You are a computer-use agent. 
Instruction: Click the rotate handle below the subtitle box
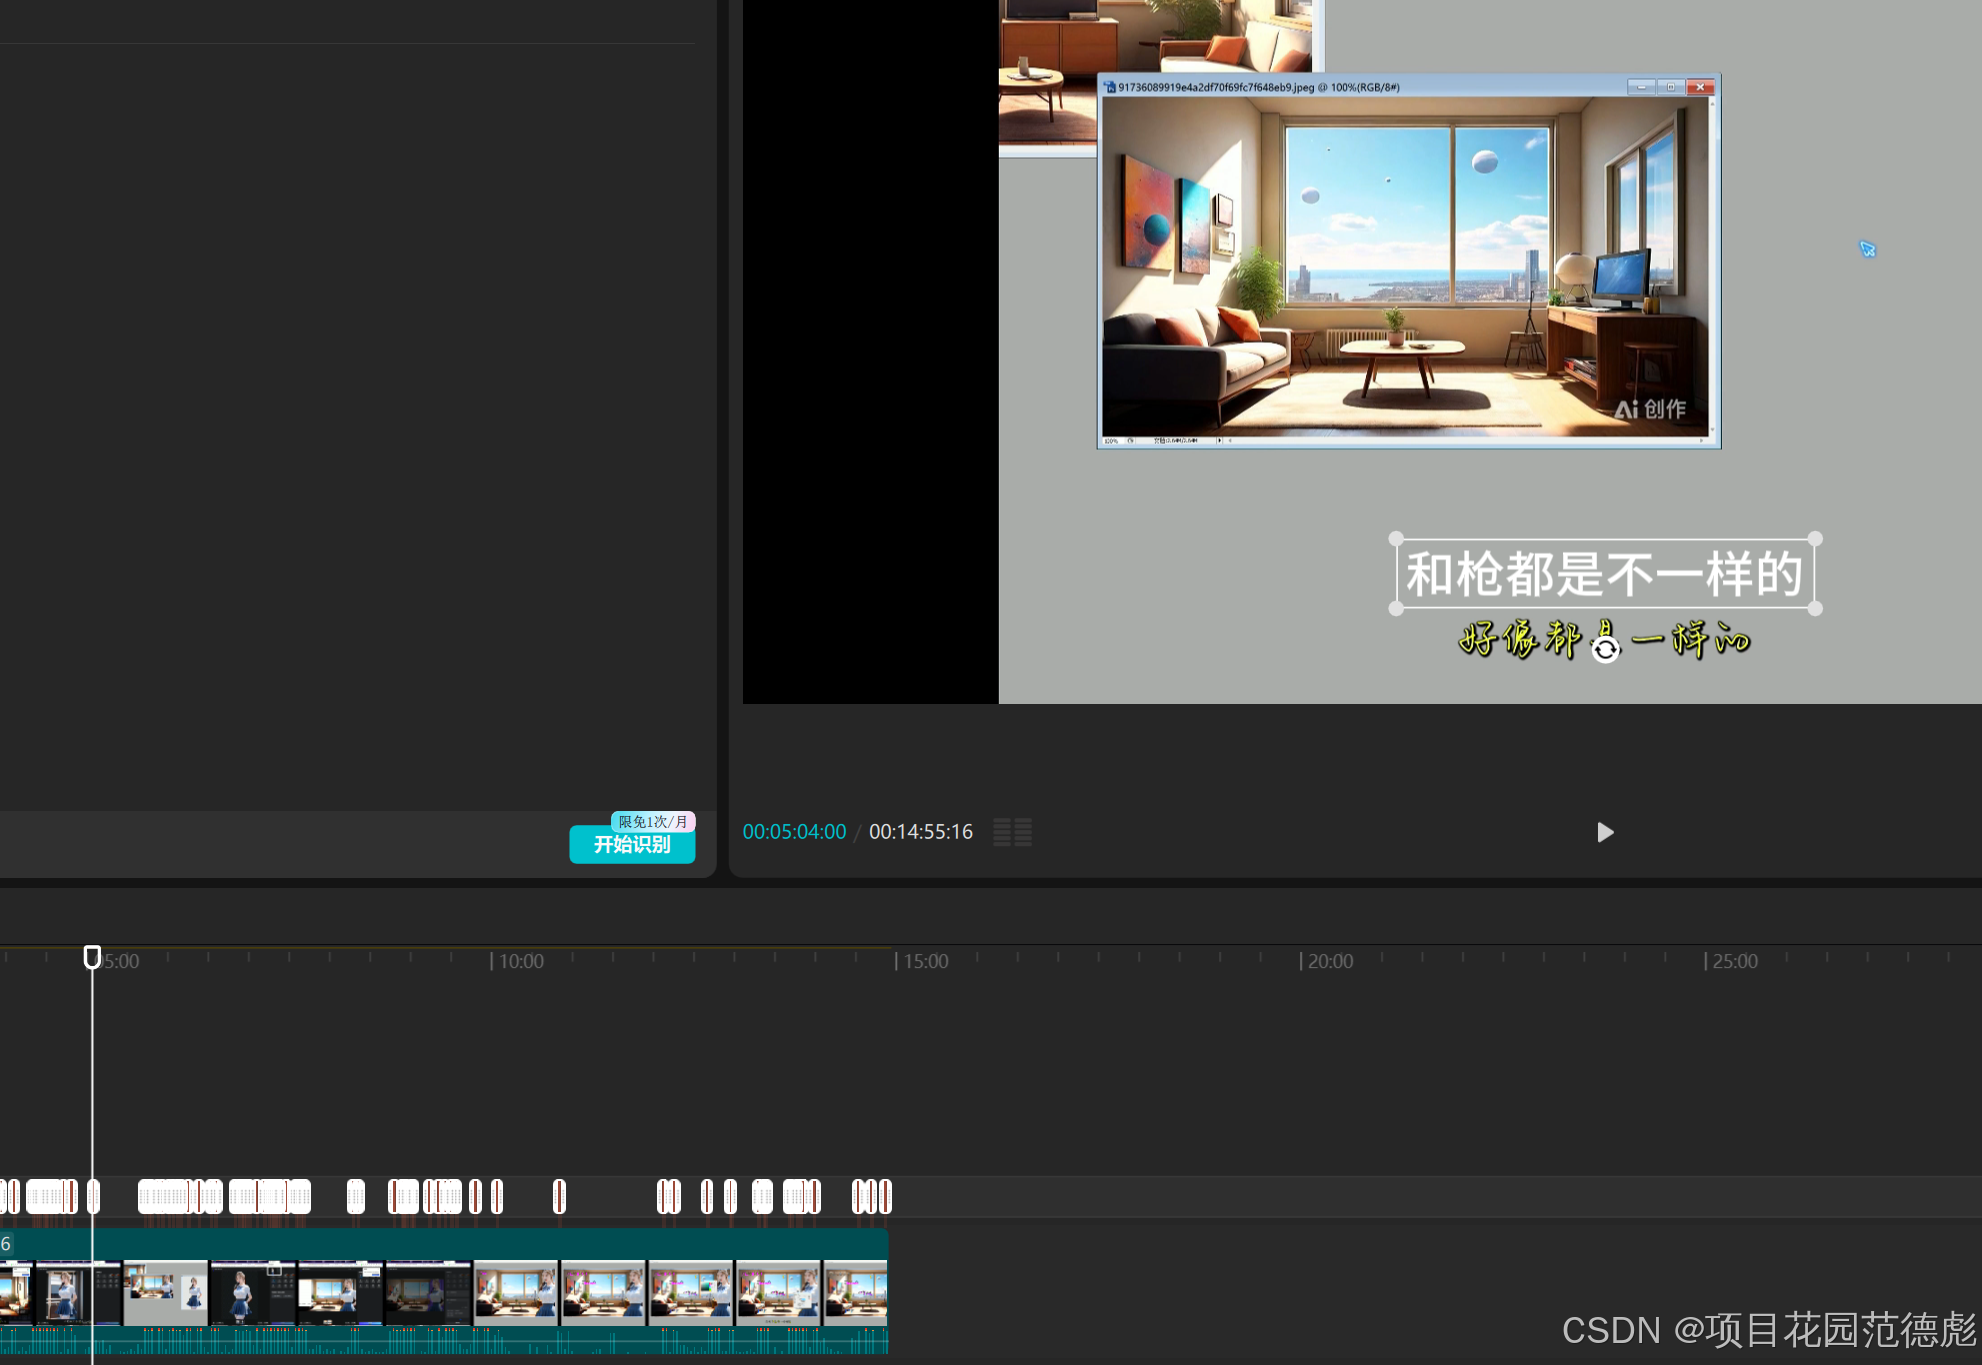tap(1605, 650)
